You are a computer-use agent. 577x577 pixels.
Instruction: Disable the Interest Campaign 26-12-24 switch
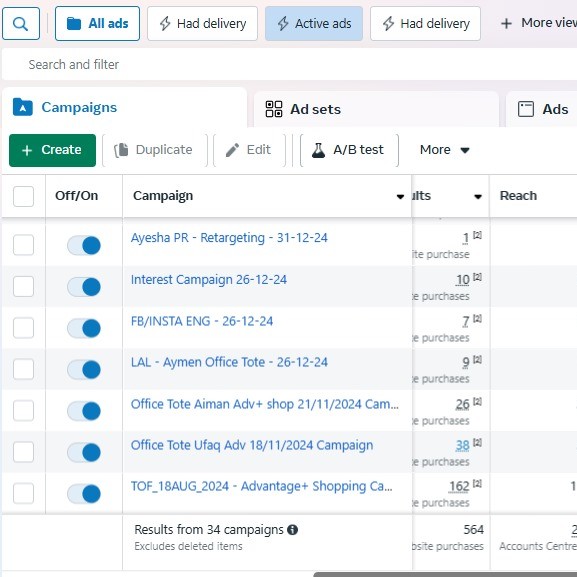84,287
